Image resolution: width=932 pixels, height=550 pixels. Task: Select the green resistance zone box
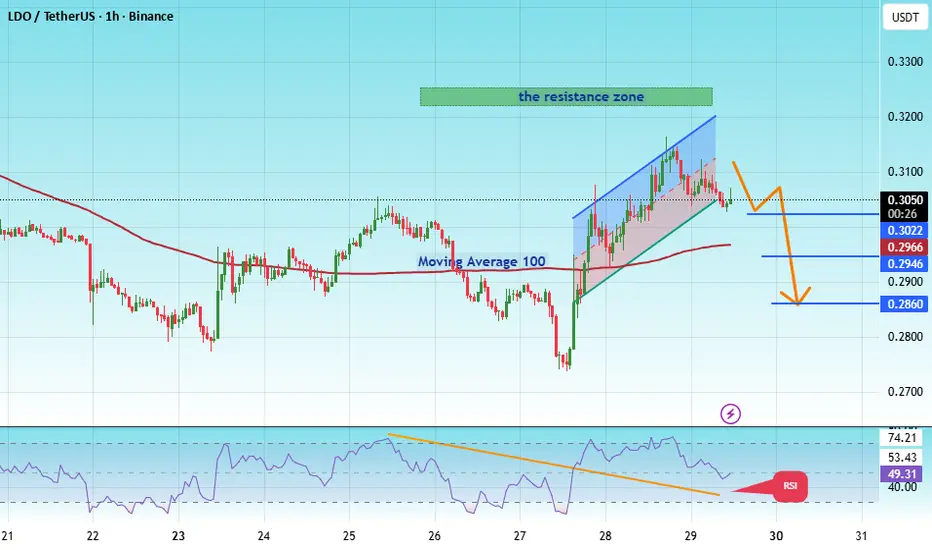coord(566,96)
